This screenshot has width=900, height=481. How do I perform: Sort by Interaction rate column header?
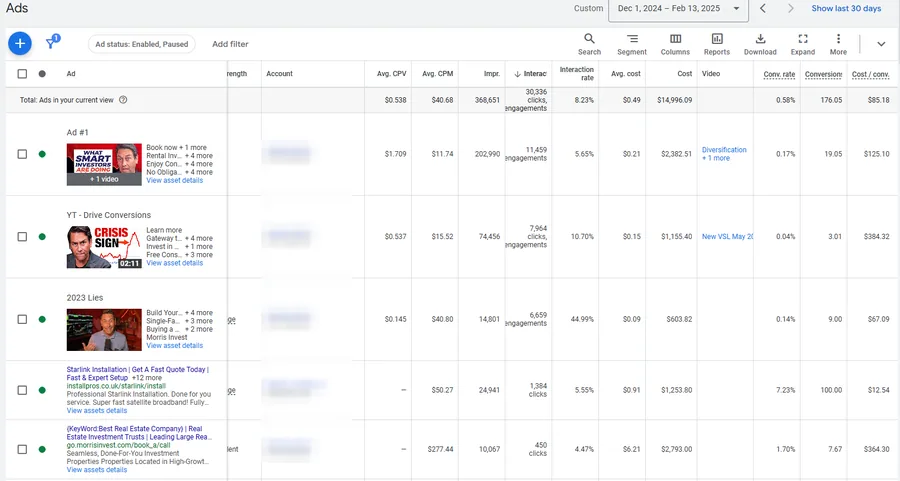pyautogui.click(x=576, y=73)
